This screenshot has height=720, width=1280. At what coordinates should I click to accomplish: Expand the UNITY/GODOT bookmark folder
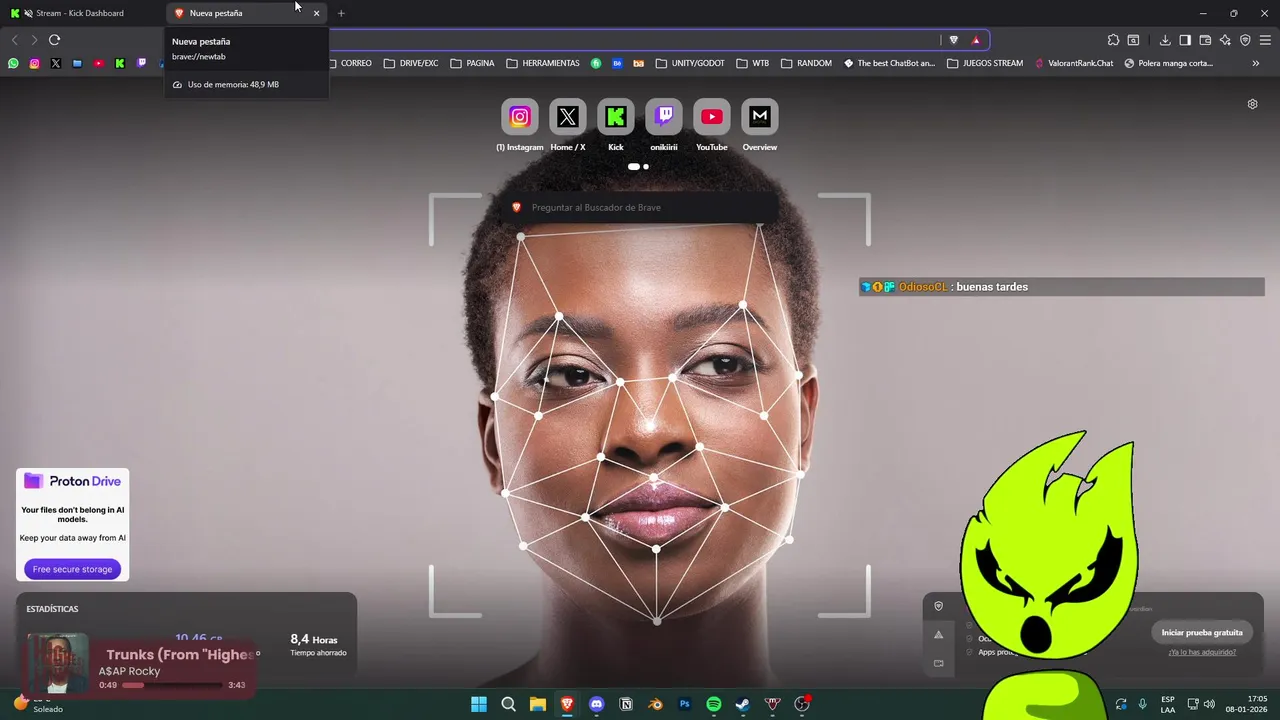point(690,63)
